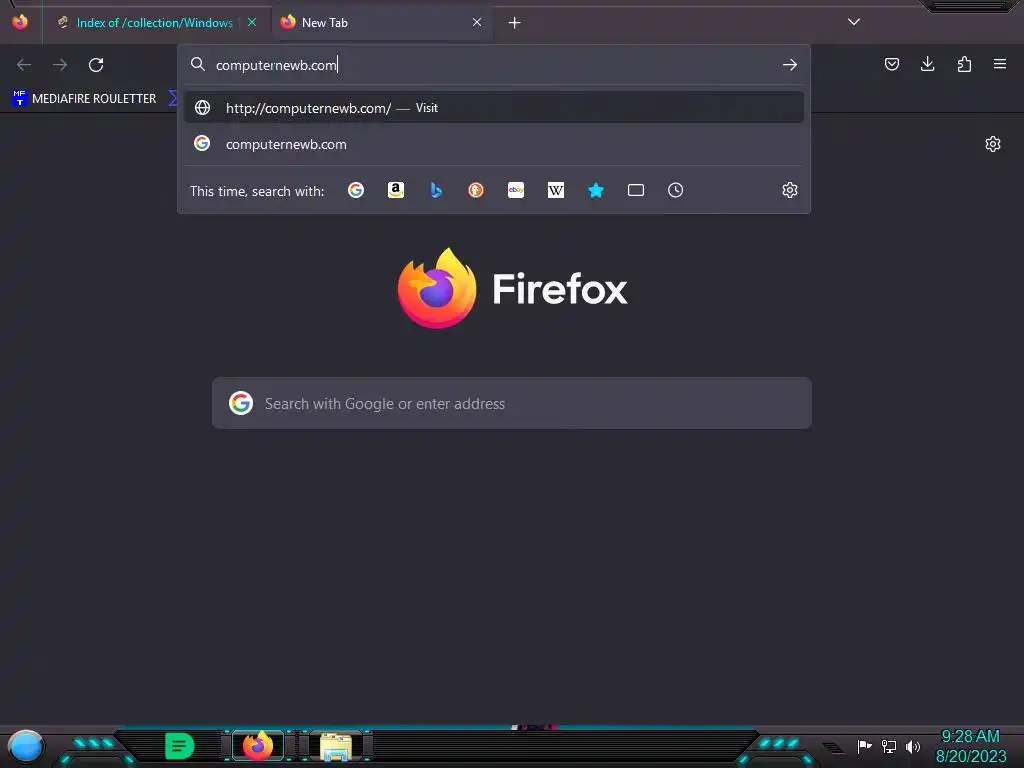Search this time with Bing
The height and width of the screenshot is (768, 1024).
coord(436,190)
